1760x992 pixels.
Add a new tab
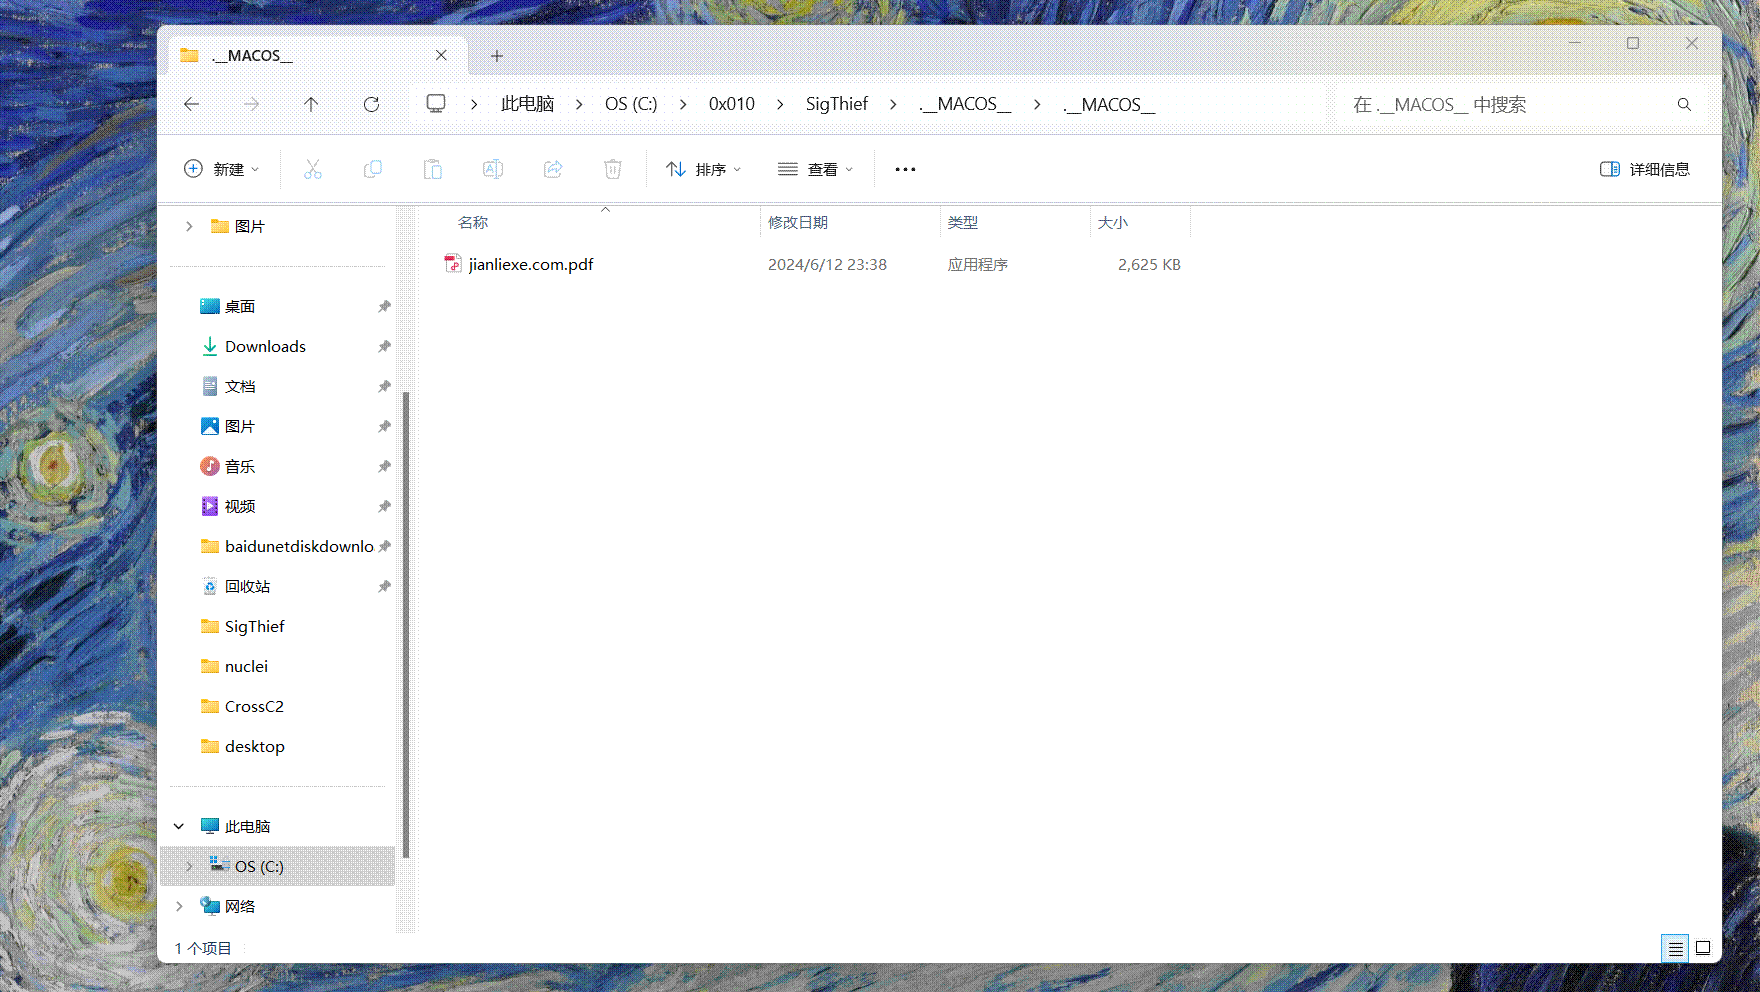[497, 56]
